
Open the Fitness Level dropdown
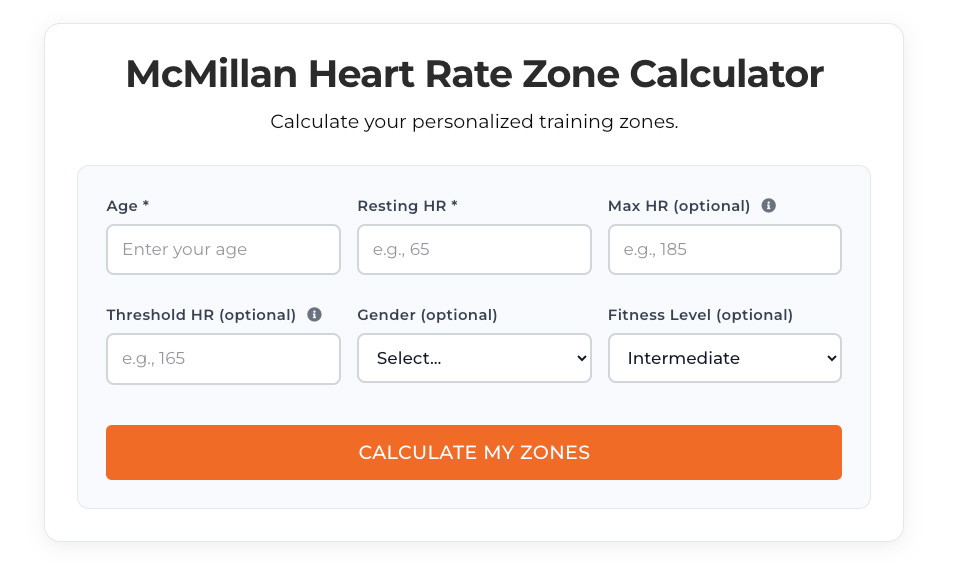point(724,358)
